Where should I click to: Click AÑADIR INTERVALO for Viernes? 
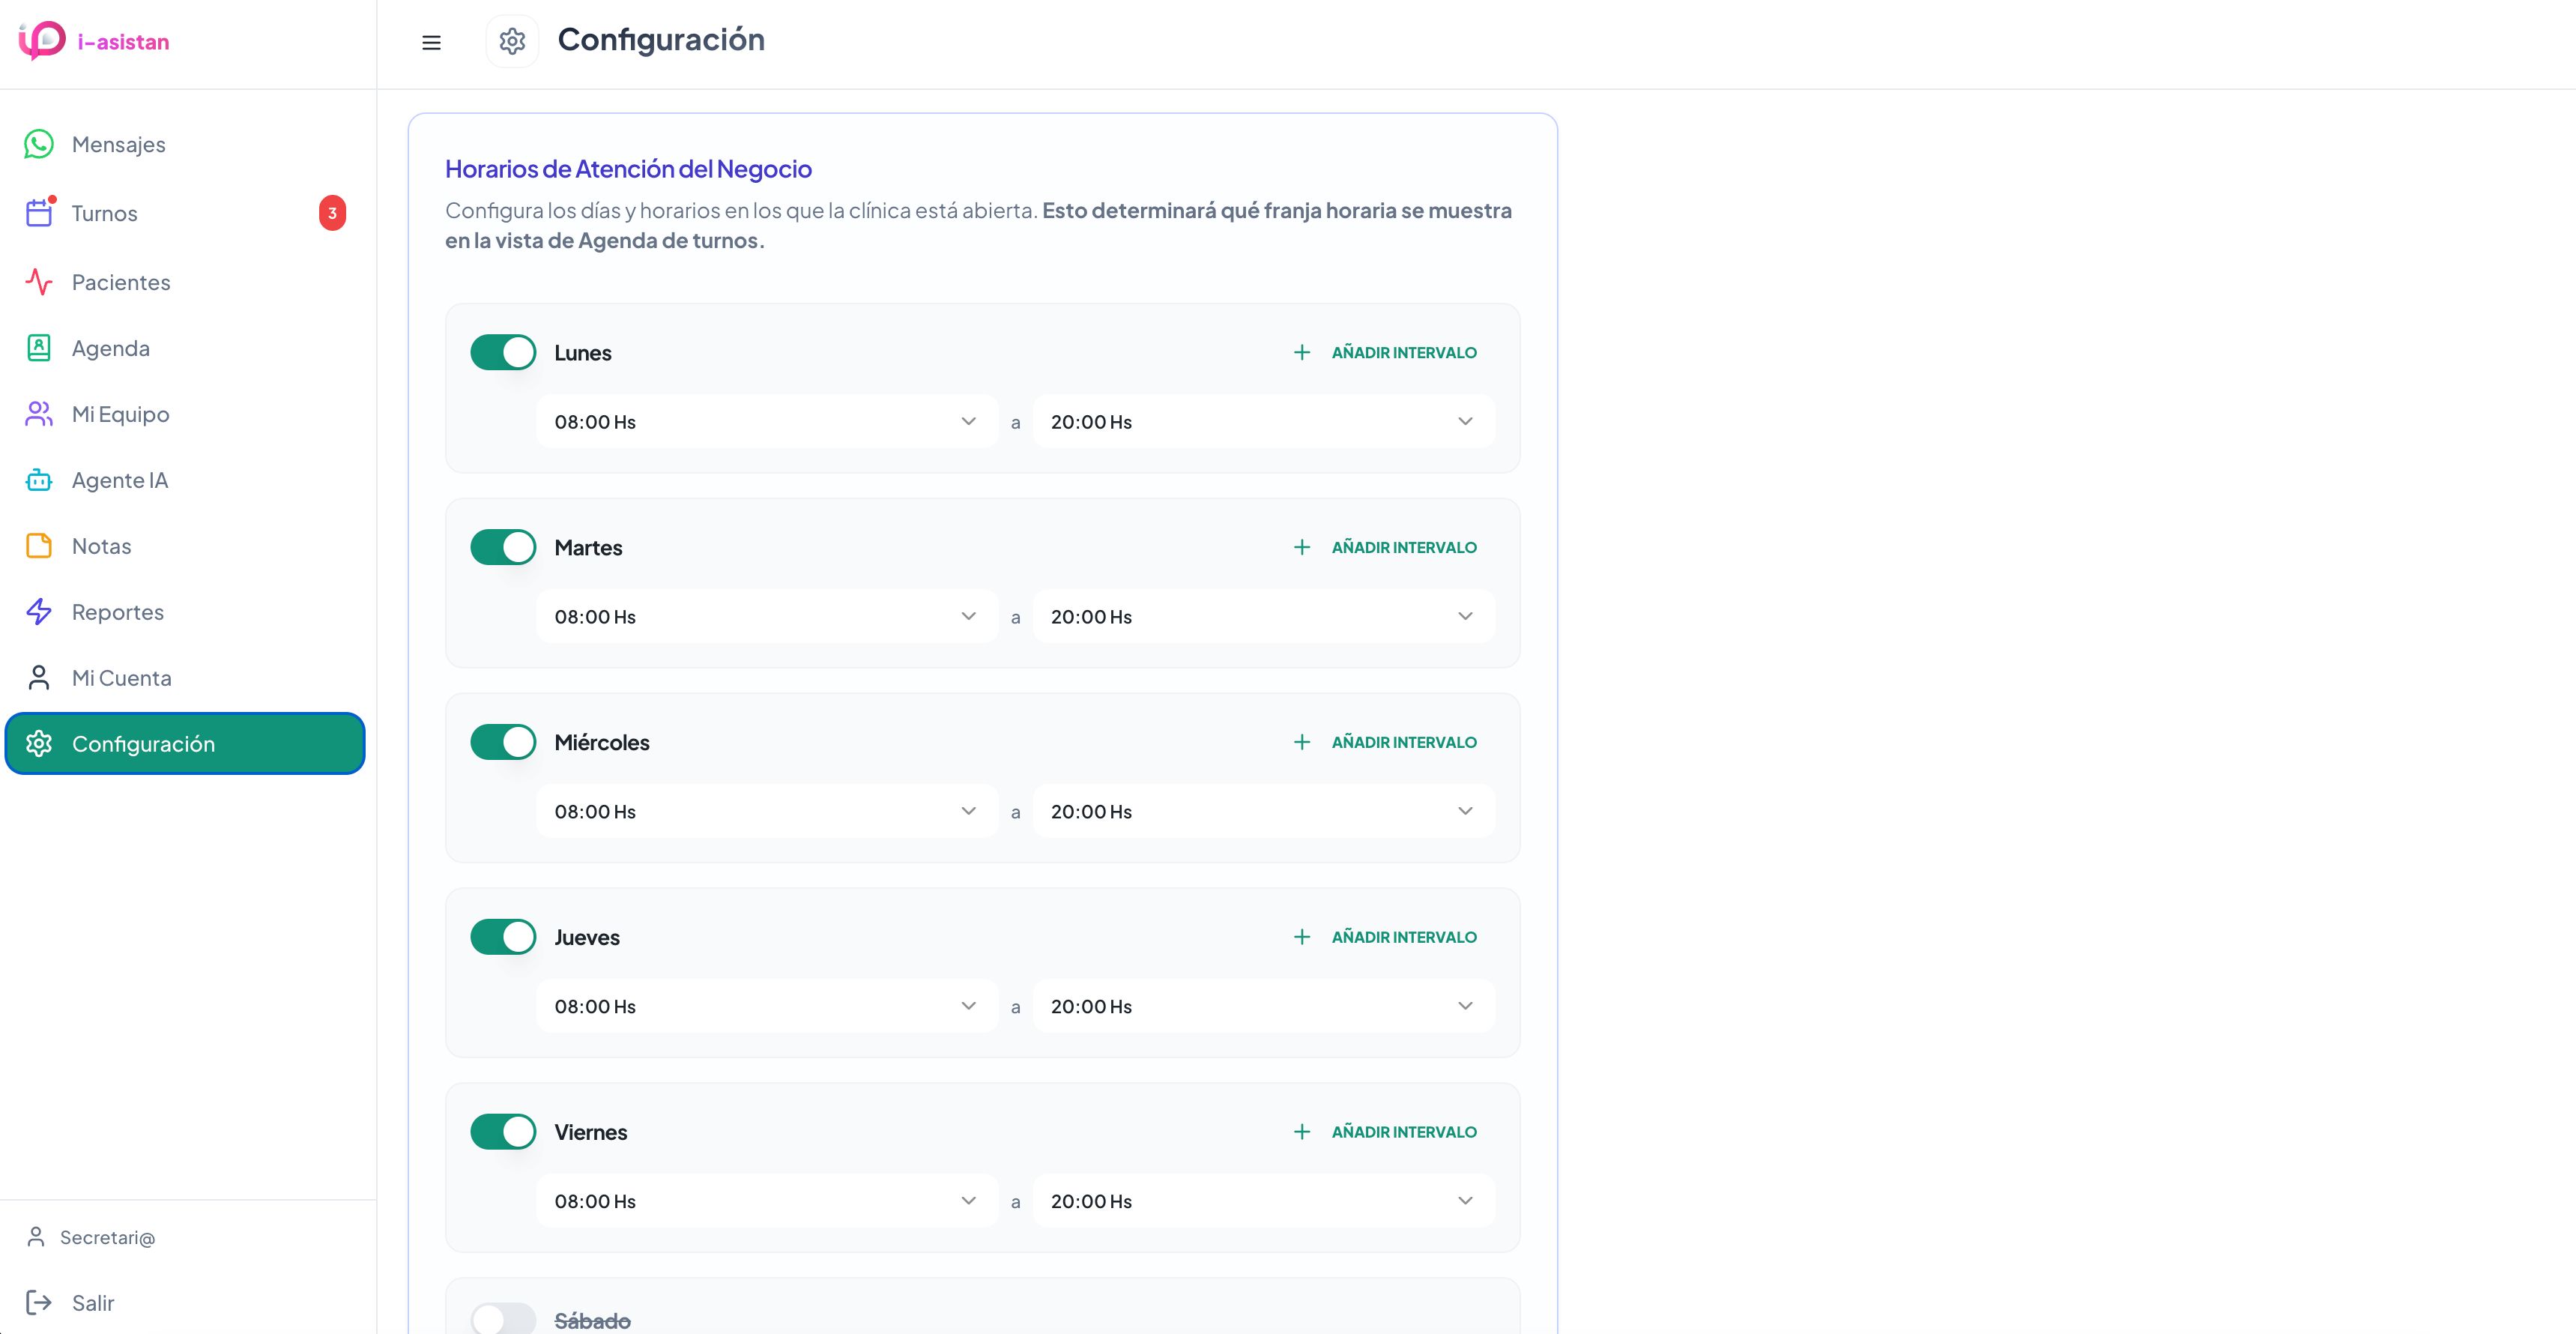coord(1403,1132)
